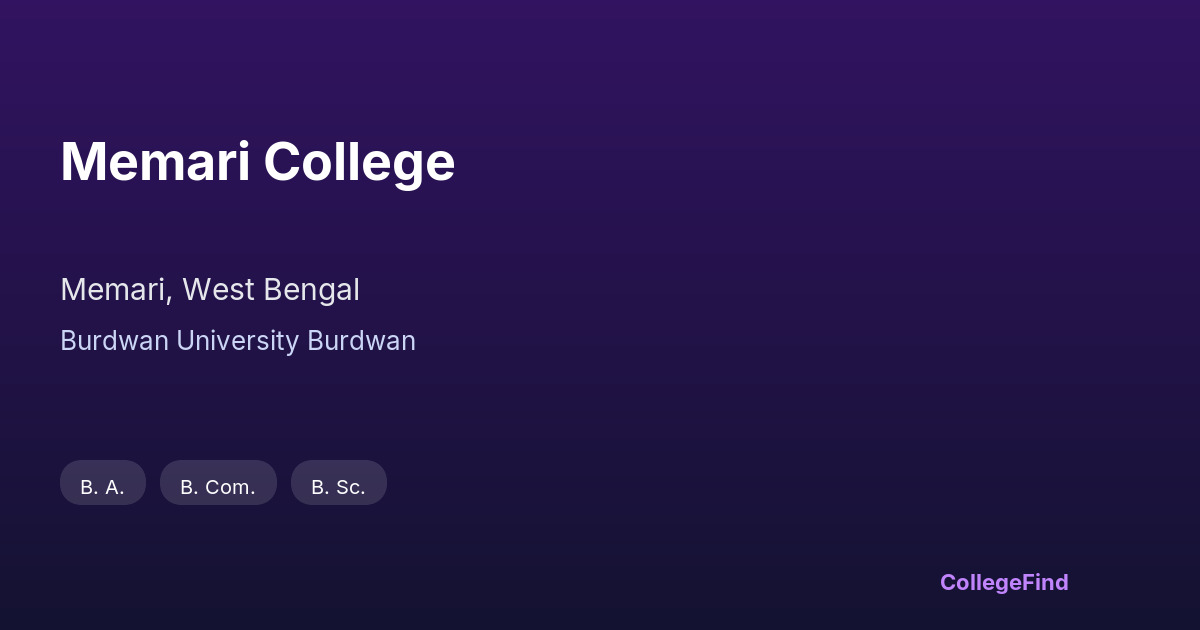1200x630 pixels.
Task: Click the Memari, West Bengal location text
Action: tap(210, 290)
